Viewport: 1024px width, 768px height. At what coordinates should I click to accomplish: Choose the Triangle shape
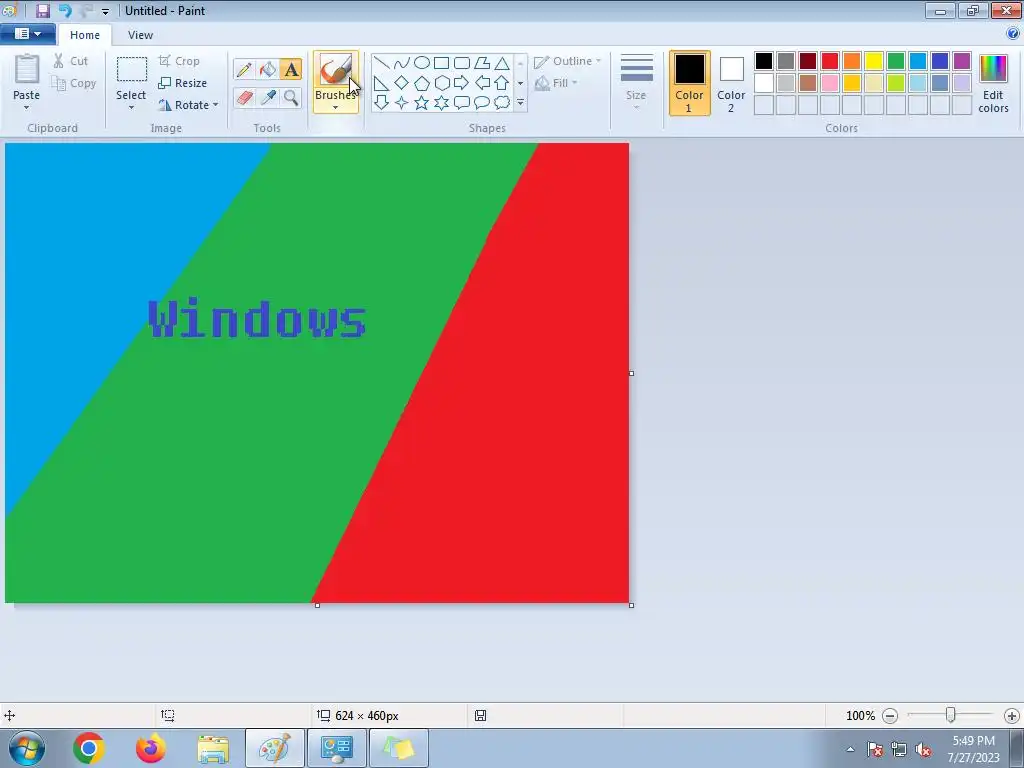point(502,63)
